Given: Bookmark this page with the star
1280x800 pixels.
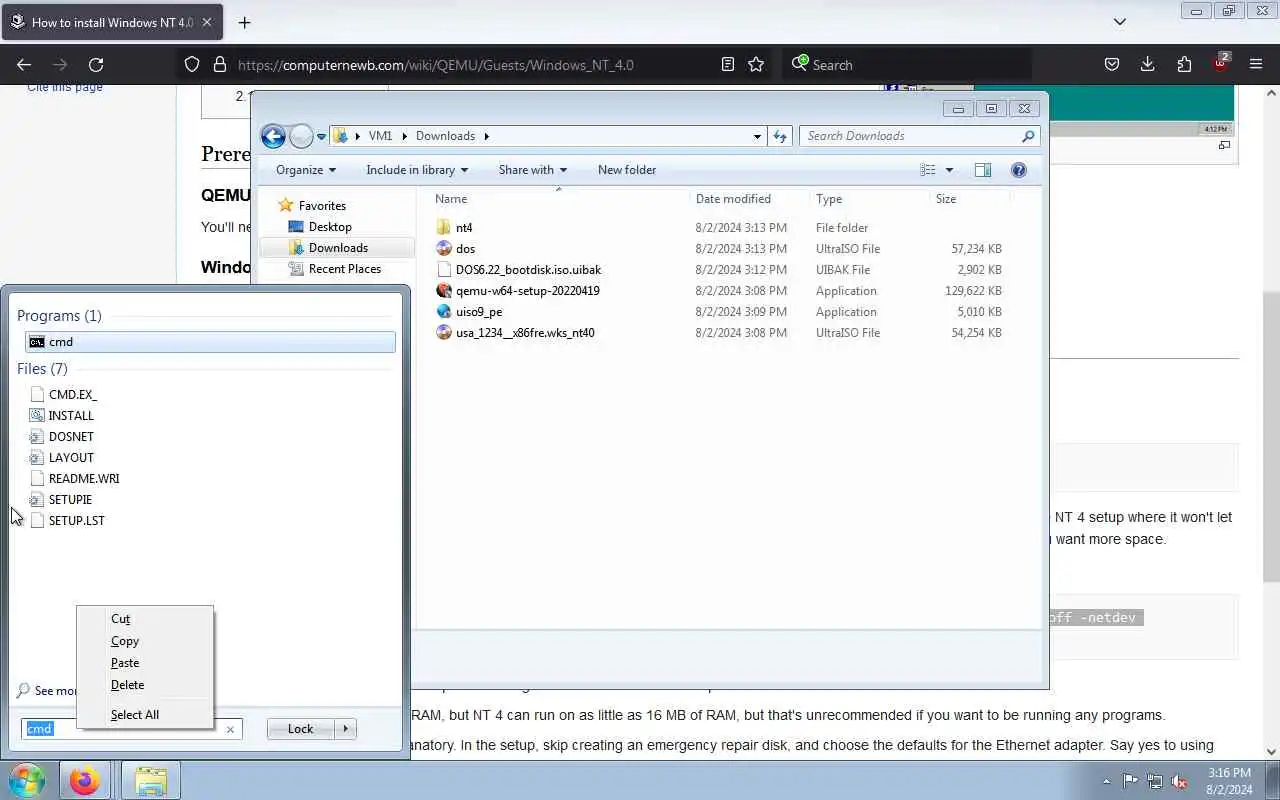Looking at the screenshot, I should (x=756, y=64).
